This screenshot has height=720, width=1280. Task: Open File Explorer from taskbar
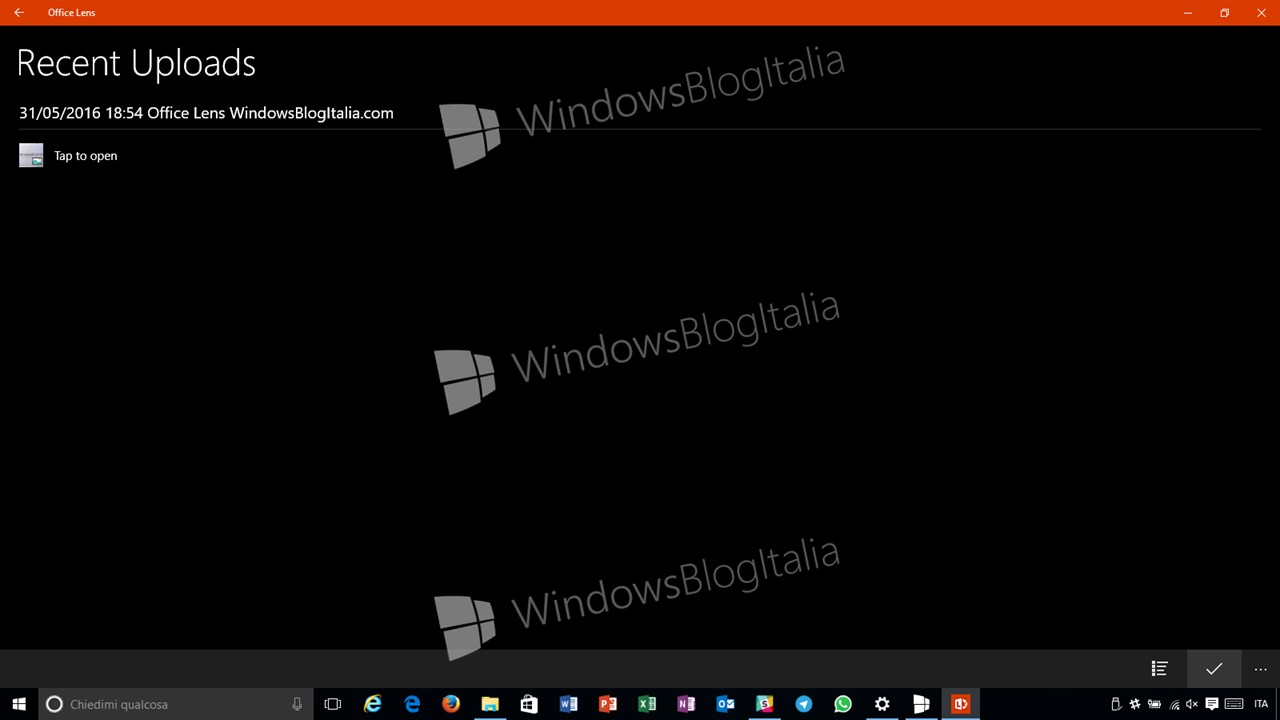(x=490, y=704)
